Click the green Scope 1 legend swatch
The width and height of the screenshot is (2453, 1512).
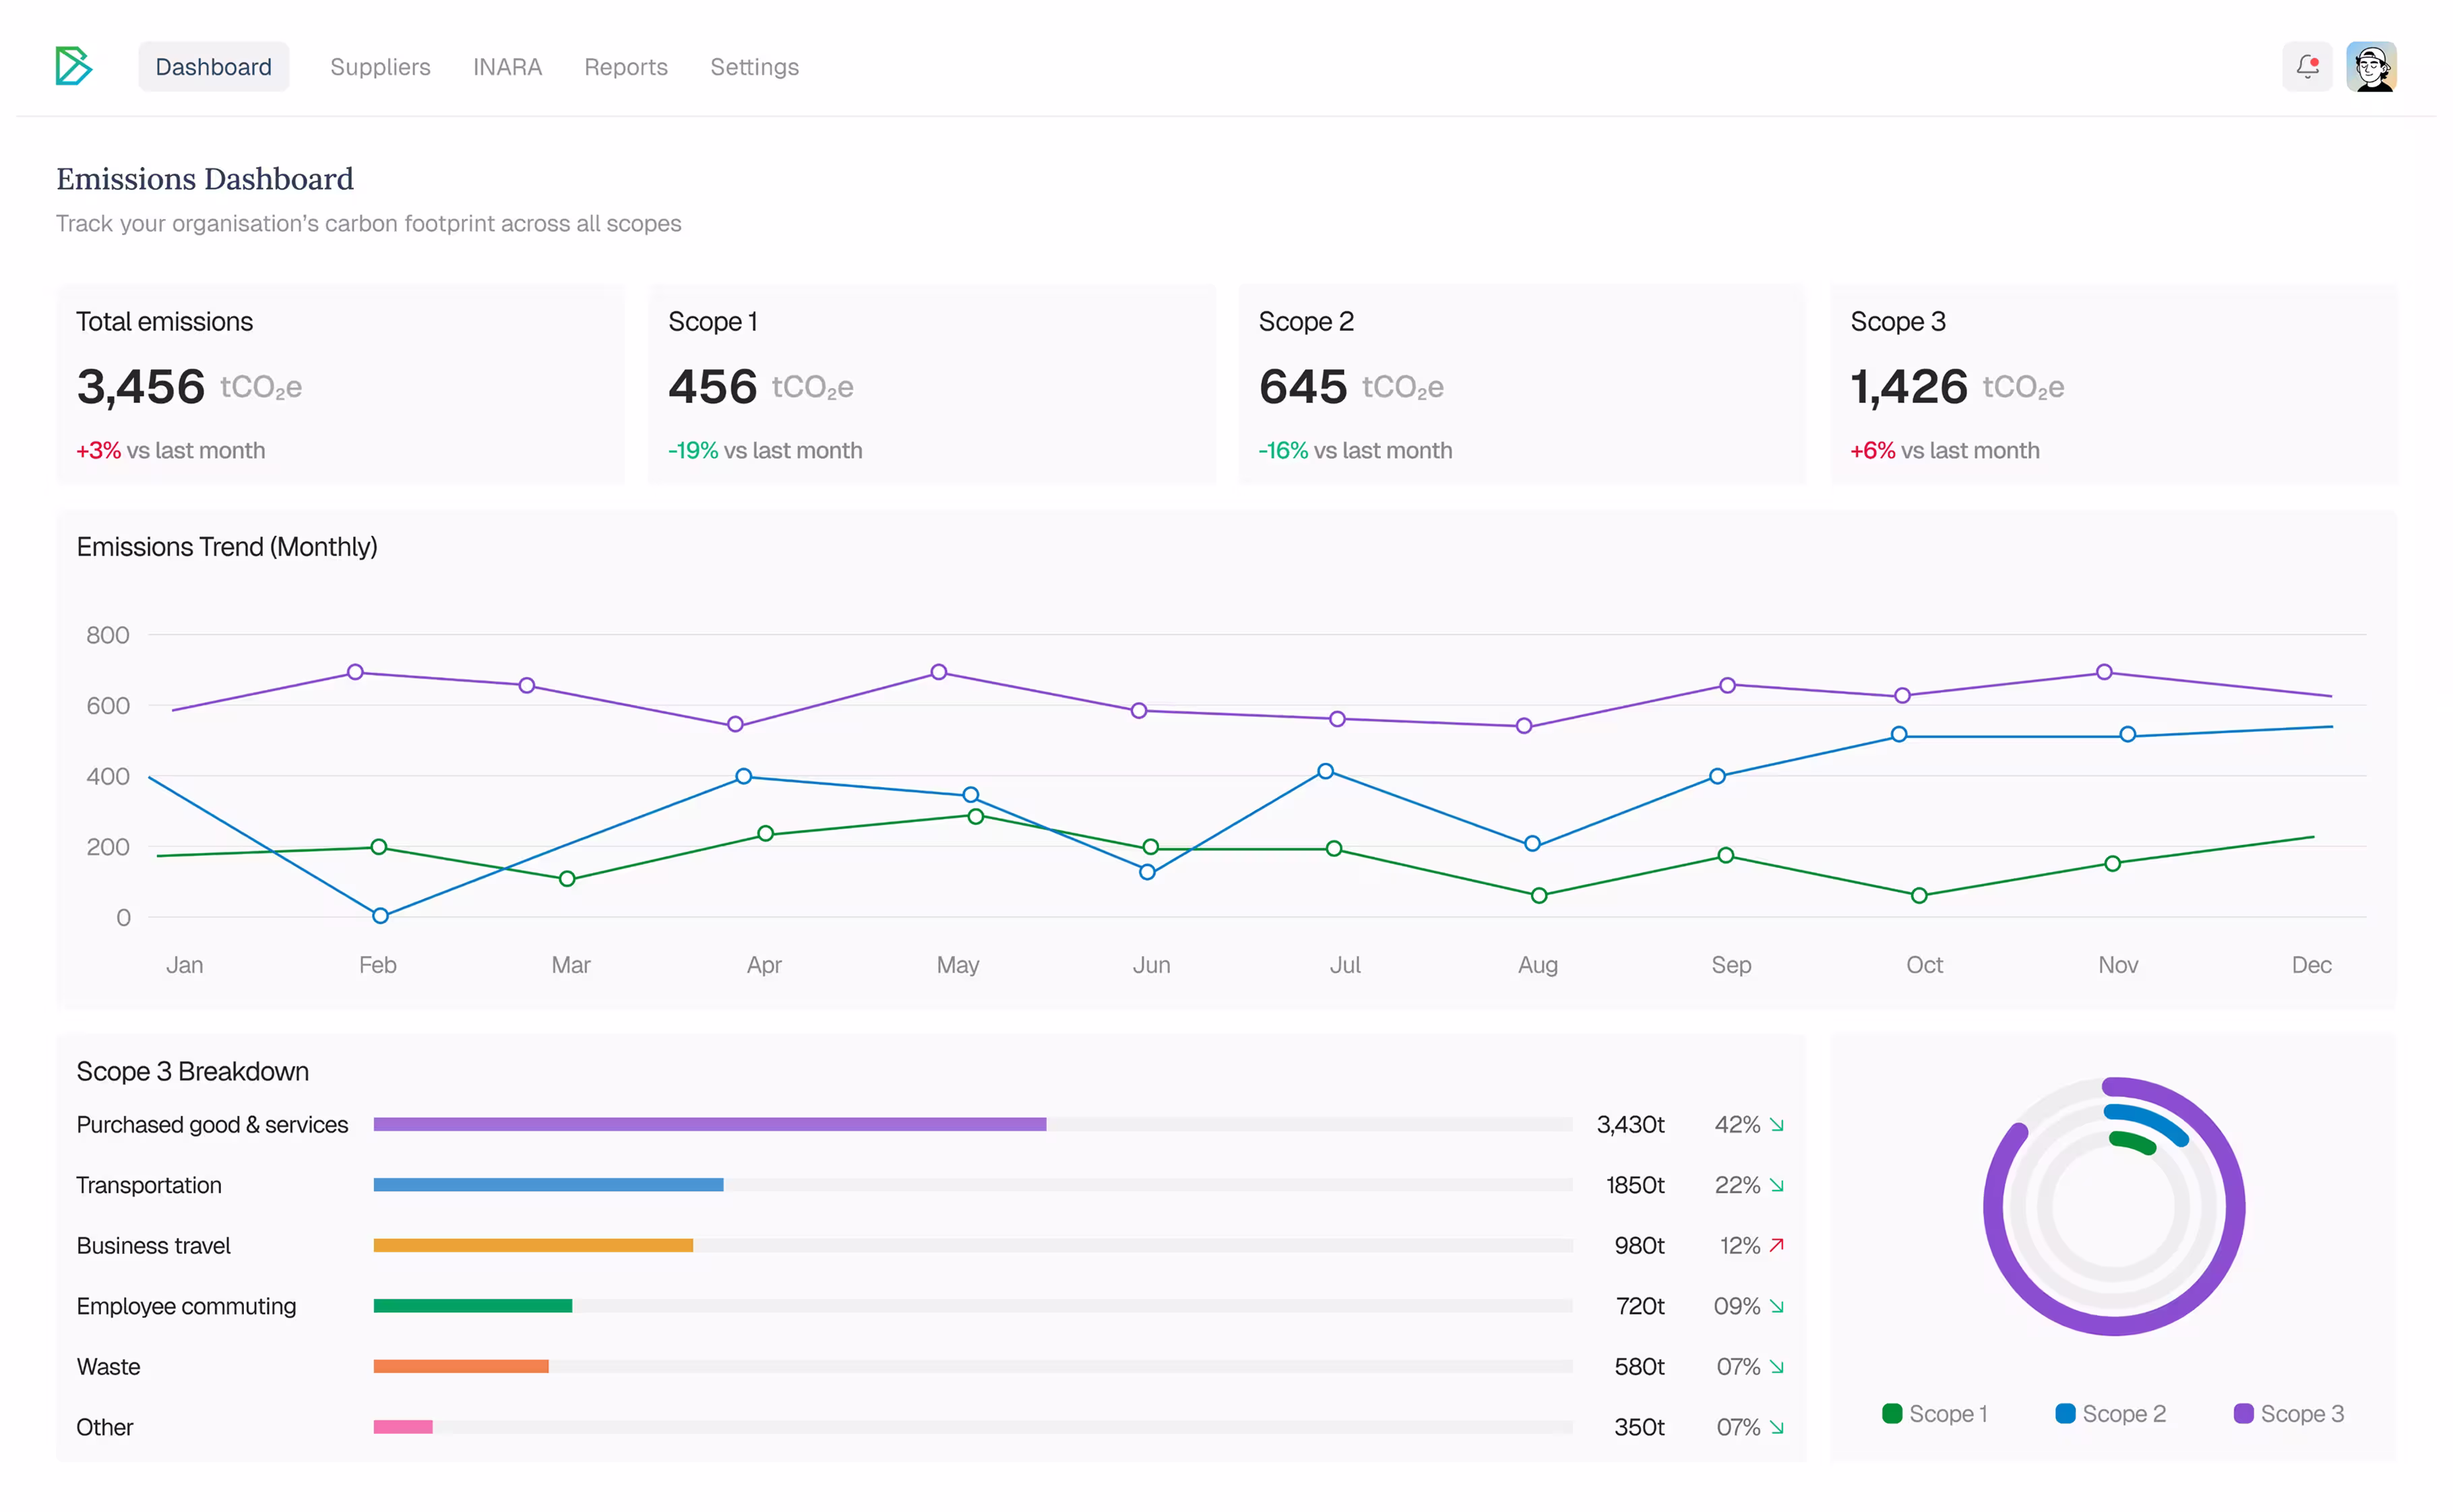pyautogui.click(x=1891, y=1413)
